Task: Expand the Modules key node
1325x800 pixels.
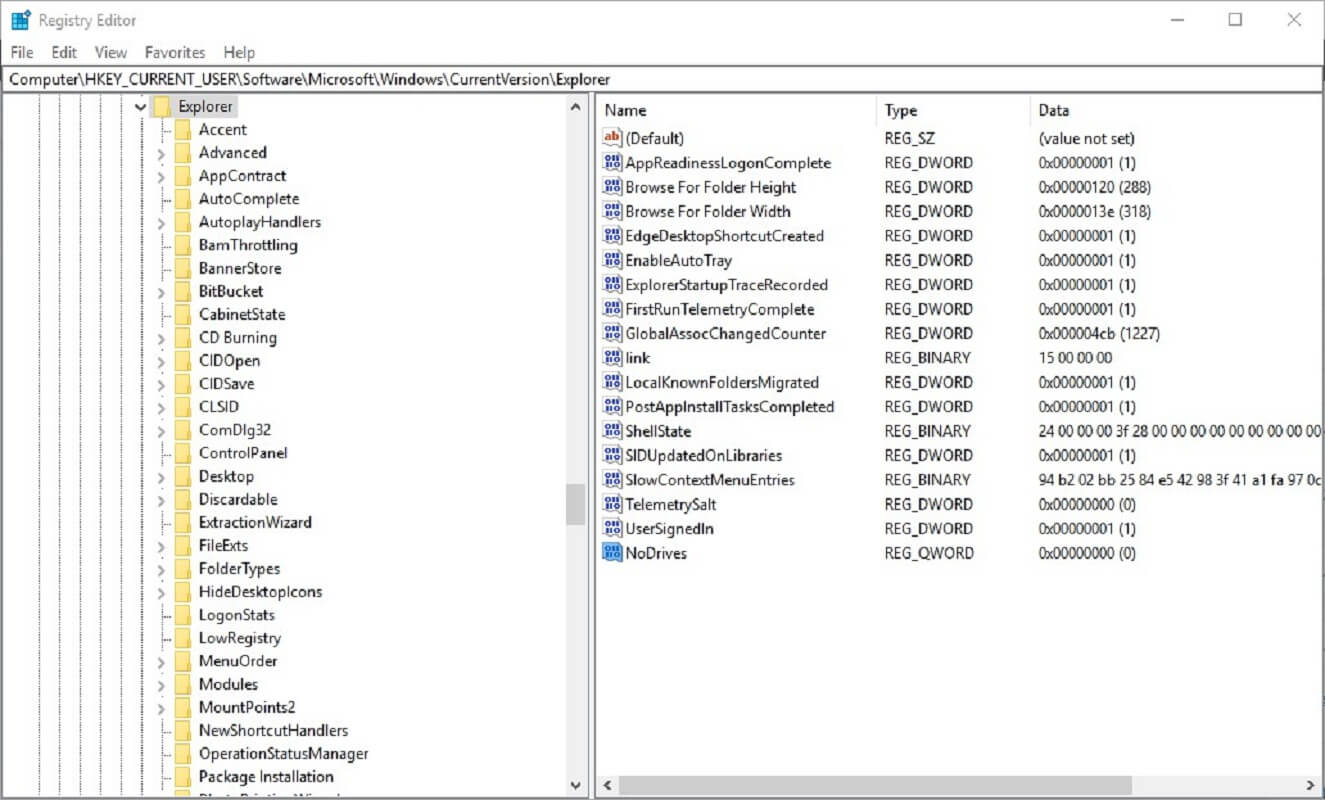Action: (161, 684)
